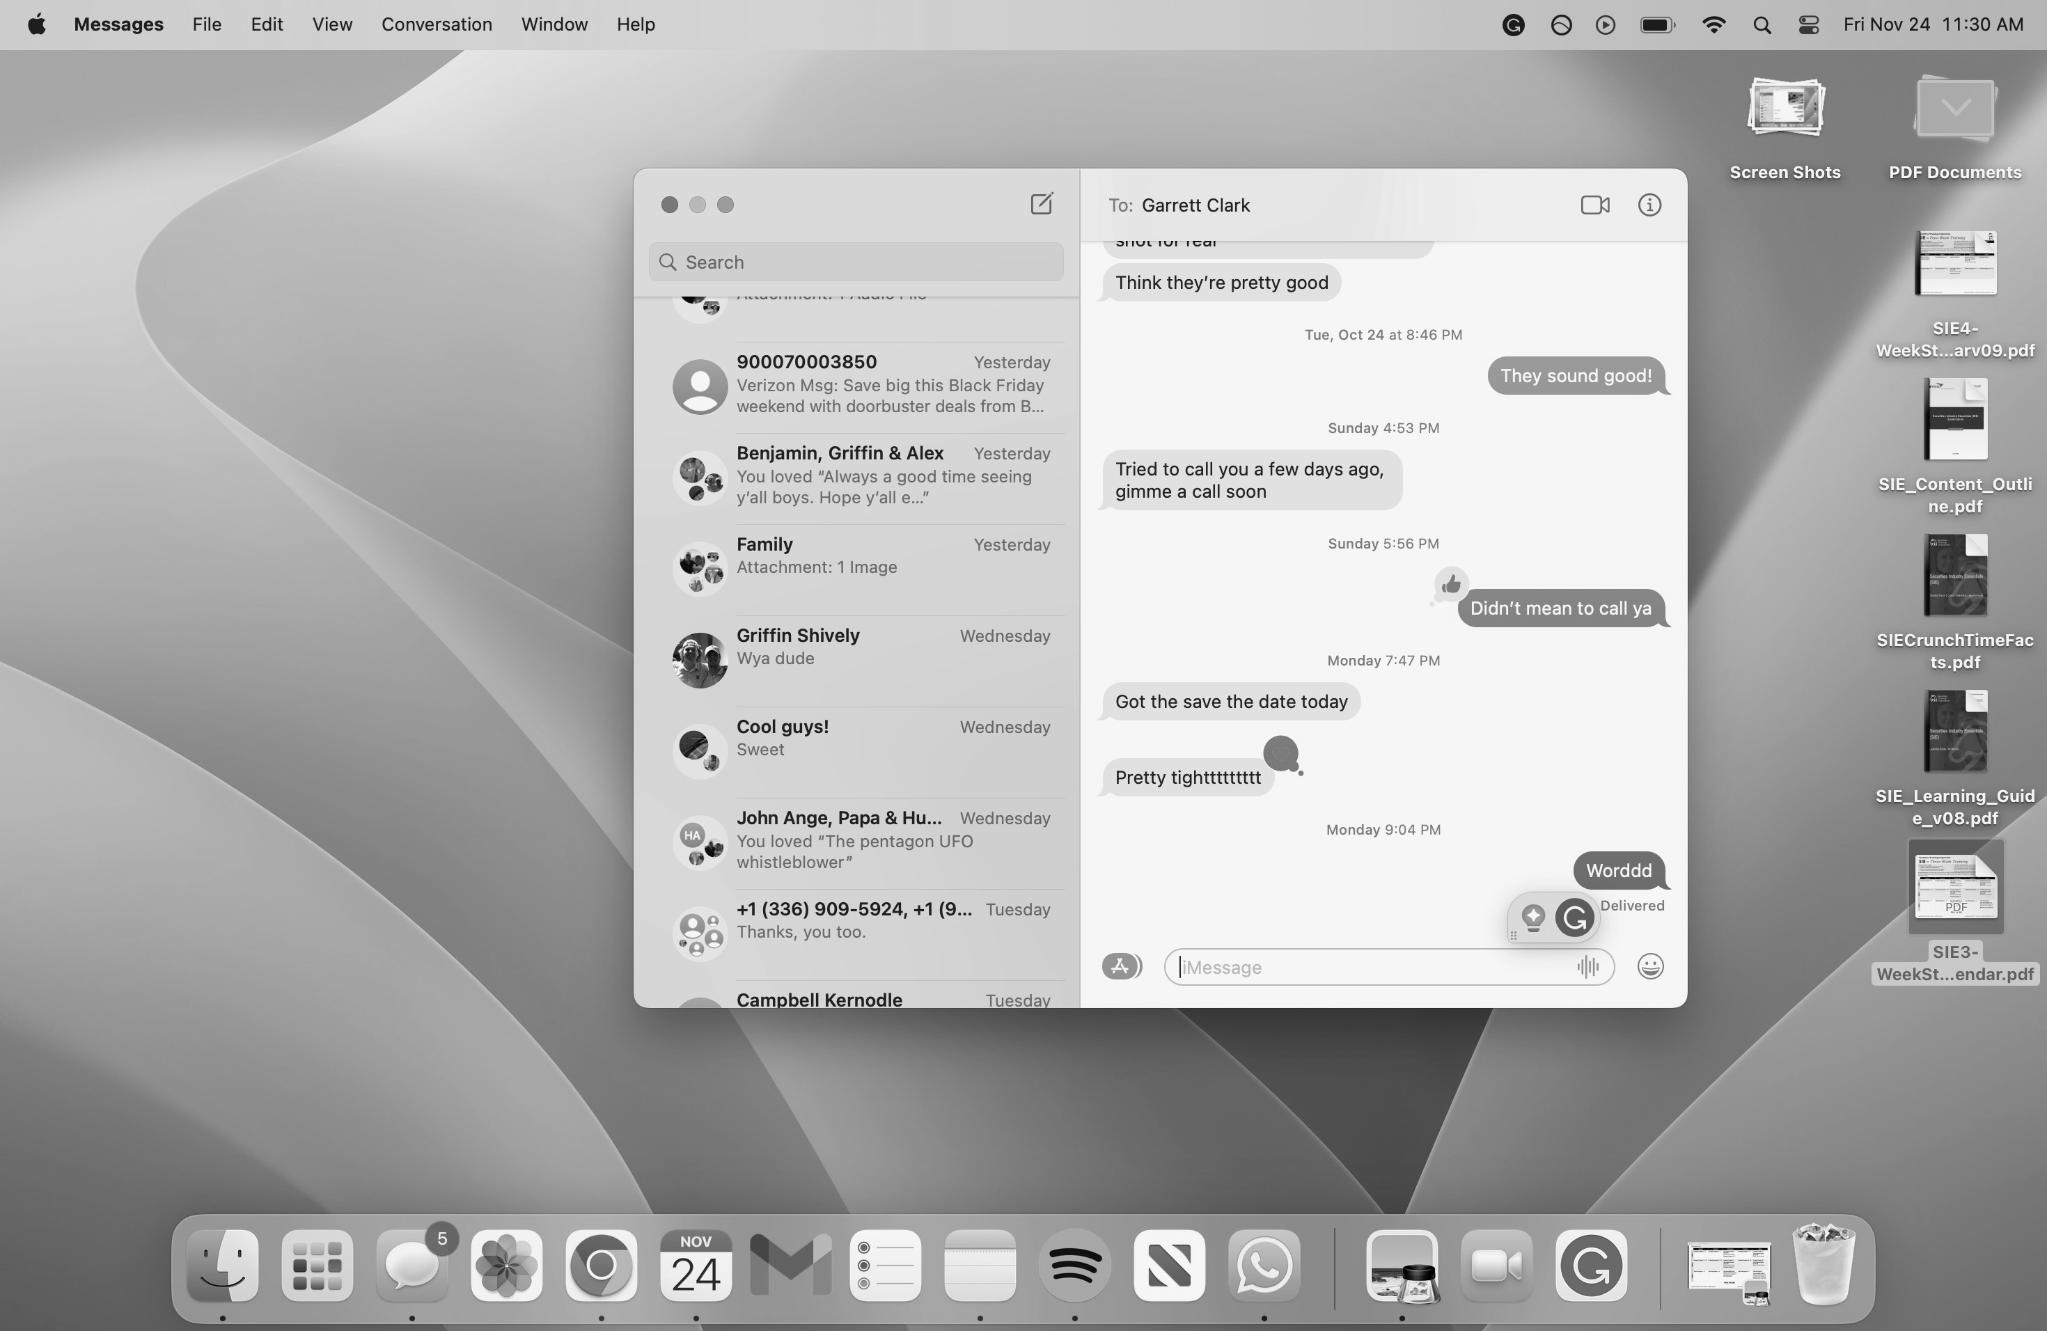2047x1331 pixels.
Task: Select the View menu in menu bar
Action: coord(330,24)
